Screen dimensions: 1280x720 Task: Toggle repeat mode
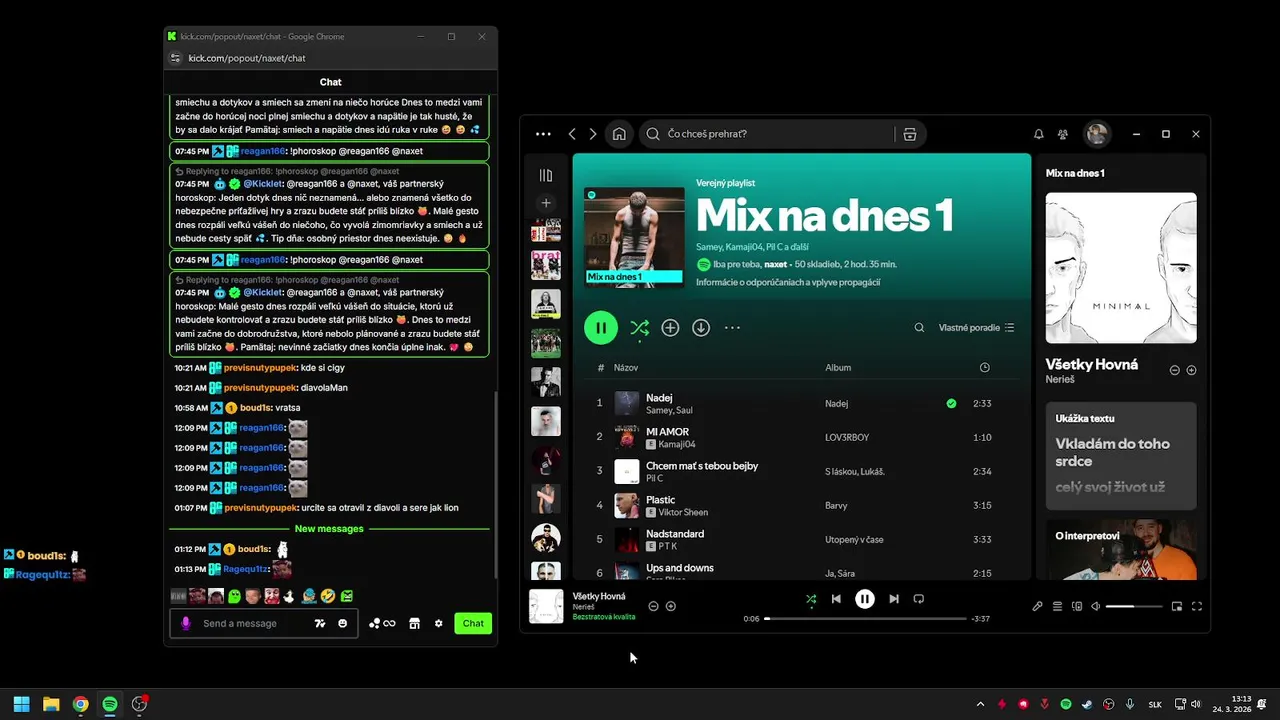click(918, 599)
